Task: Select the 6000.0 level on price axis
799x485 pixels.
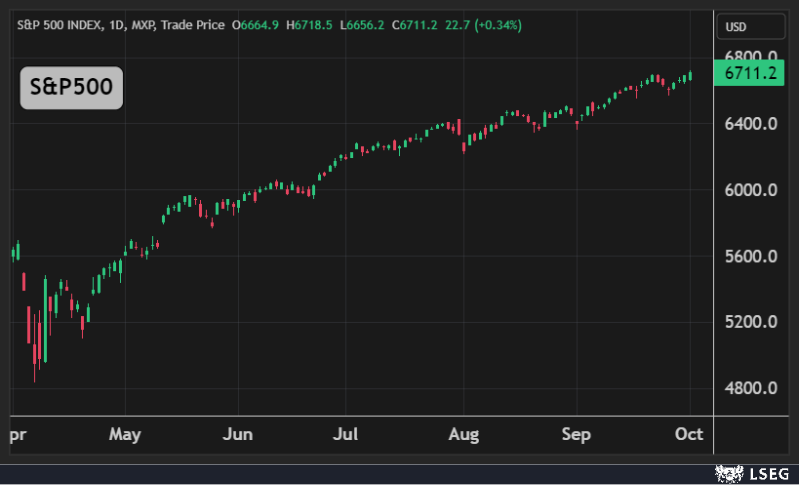Action: point(751,190)
